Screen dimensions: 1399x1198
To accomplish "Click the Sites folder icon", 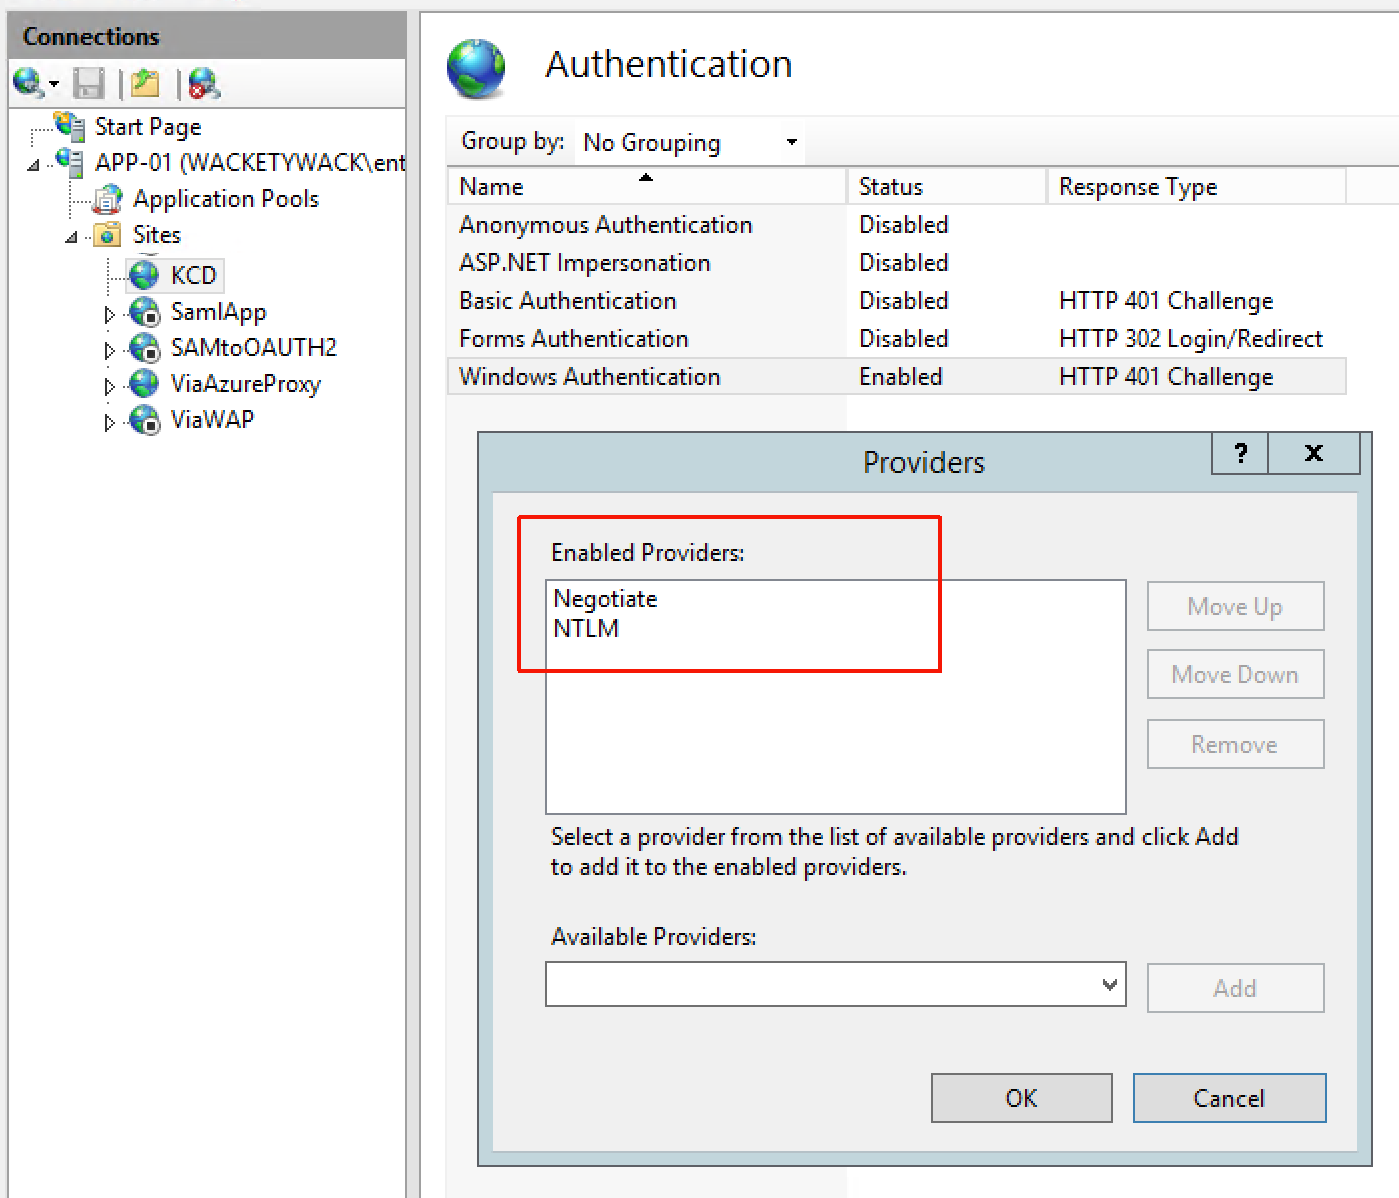I will pos(108,235).
